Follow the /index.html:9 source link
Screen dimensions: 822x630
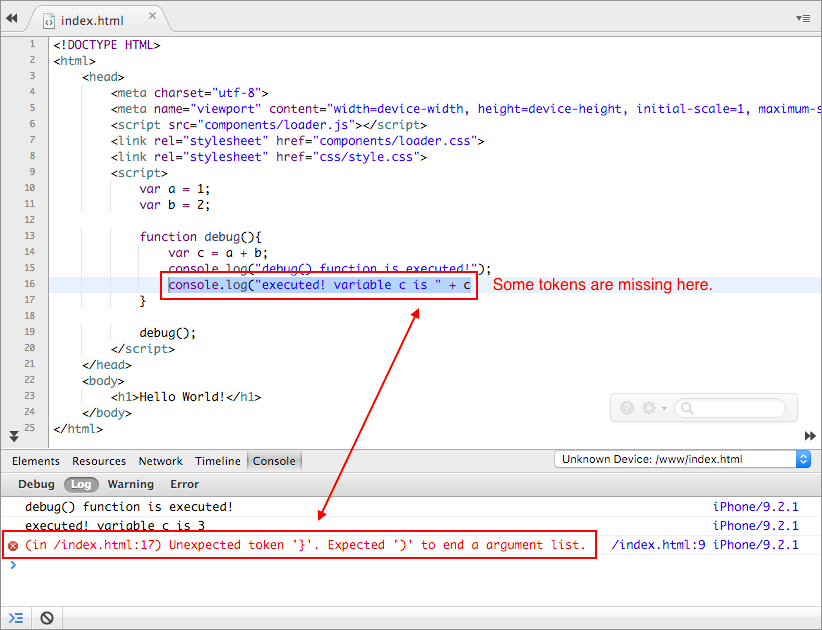point(658,545)
